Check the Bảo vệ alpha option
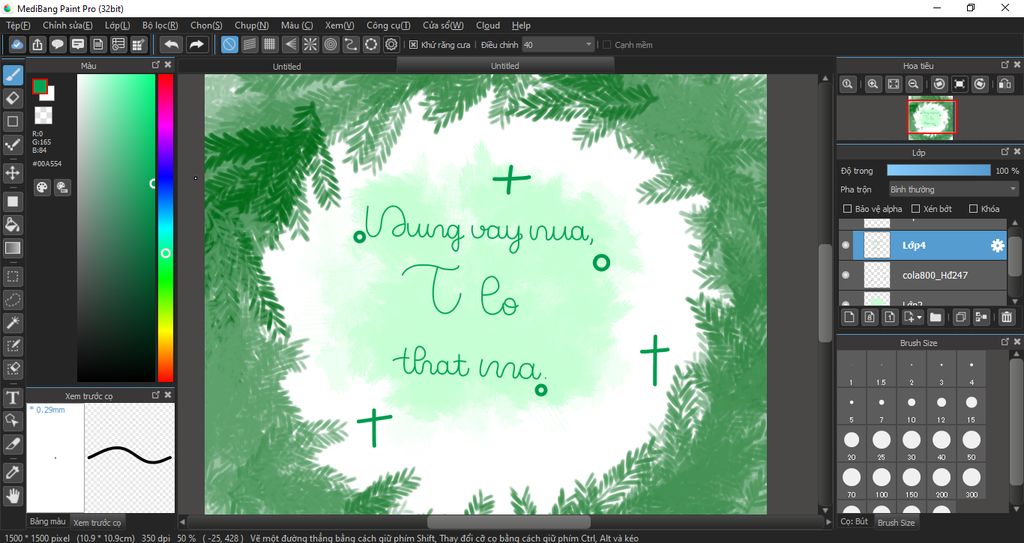The height and width of the screenshot is (543, 1024). click(847, 209)
